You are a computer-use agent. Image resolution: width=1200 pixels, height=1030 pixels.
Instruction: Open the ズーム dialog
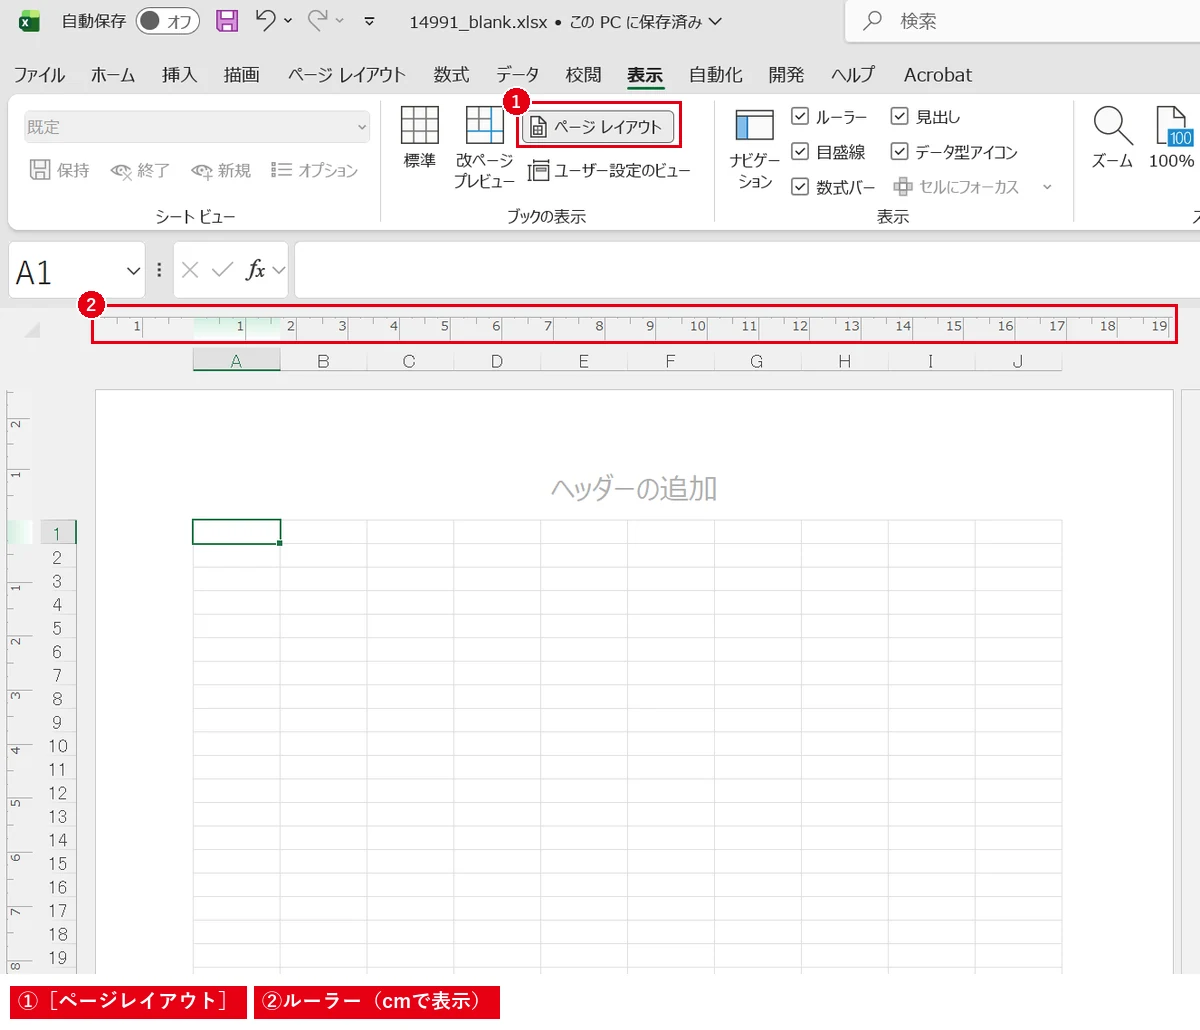click(x=1112, y=138)
